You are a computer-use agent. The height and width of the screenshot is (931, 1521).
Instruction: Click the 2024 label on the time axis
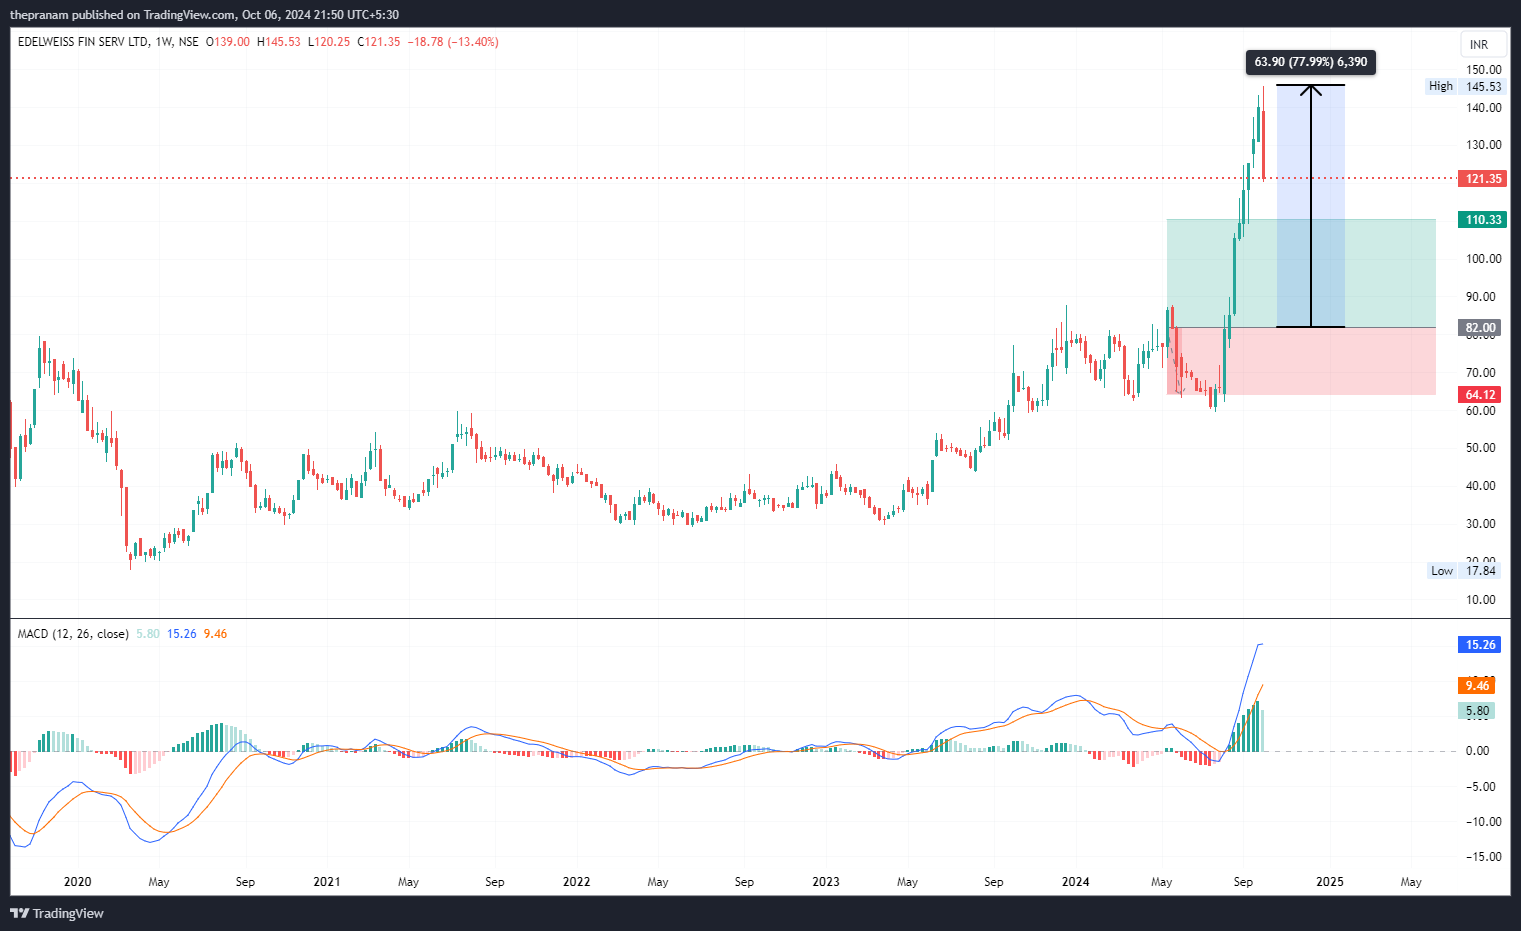(x=1076, y=882)
